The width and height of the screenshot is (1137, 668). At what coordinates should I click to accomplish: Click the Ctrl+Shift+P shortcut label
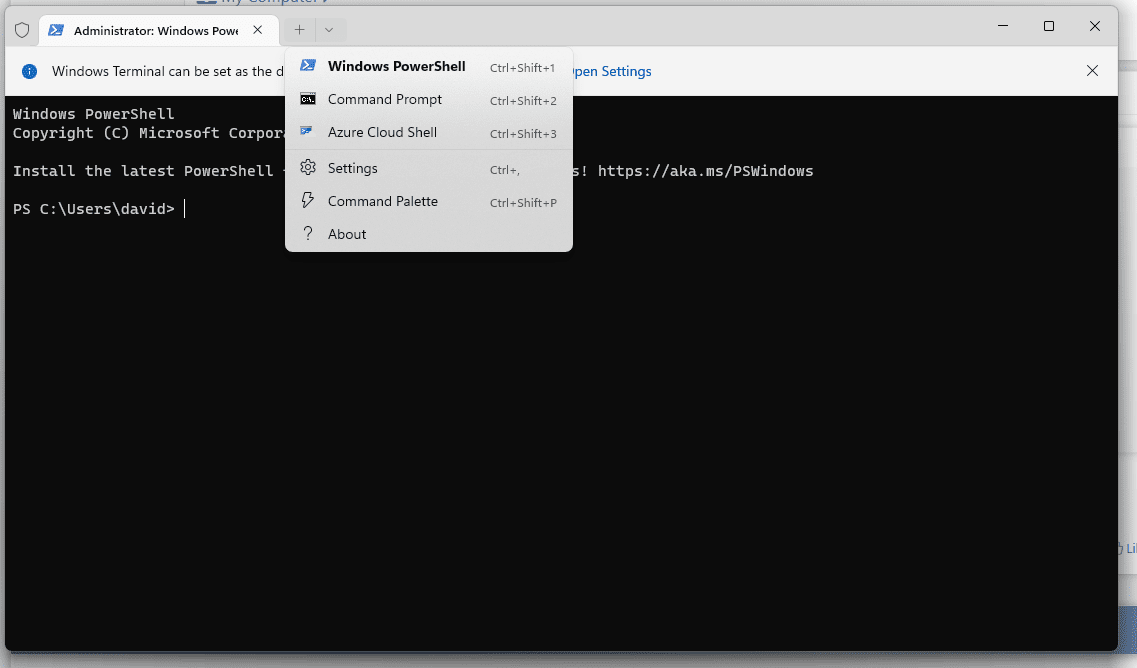(523, 202)
